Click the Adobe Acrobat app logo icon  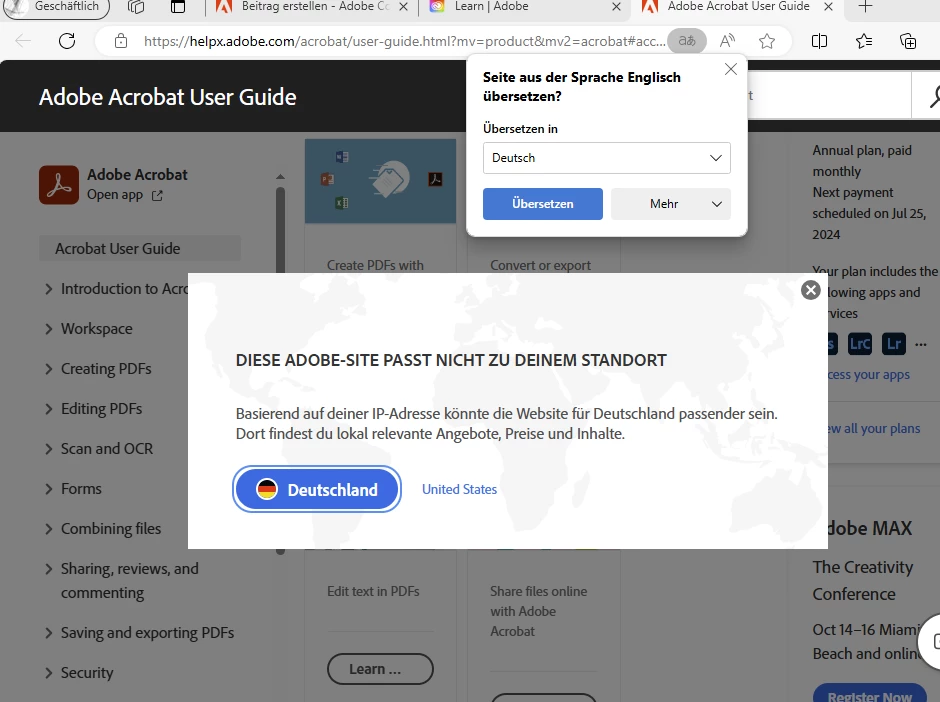59,185
